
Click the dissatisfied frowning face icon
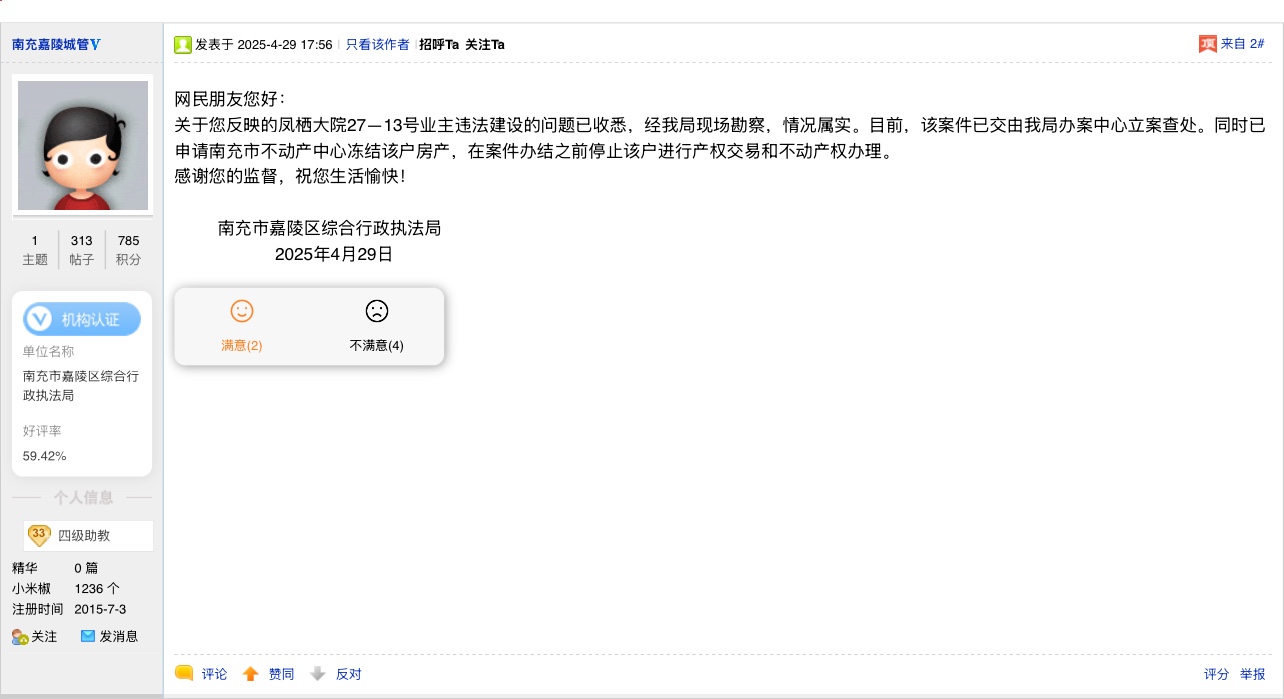376,311
